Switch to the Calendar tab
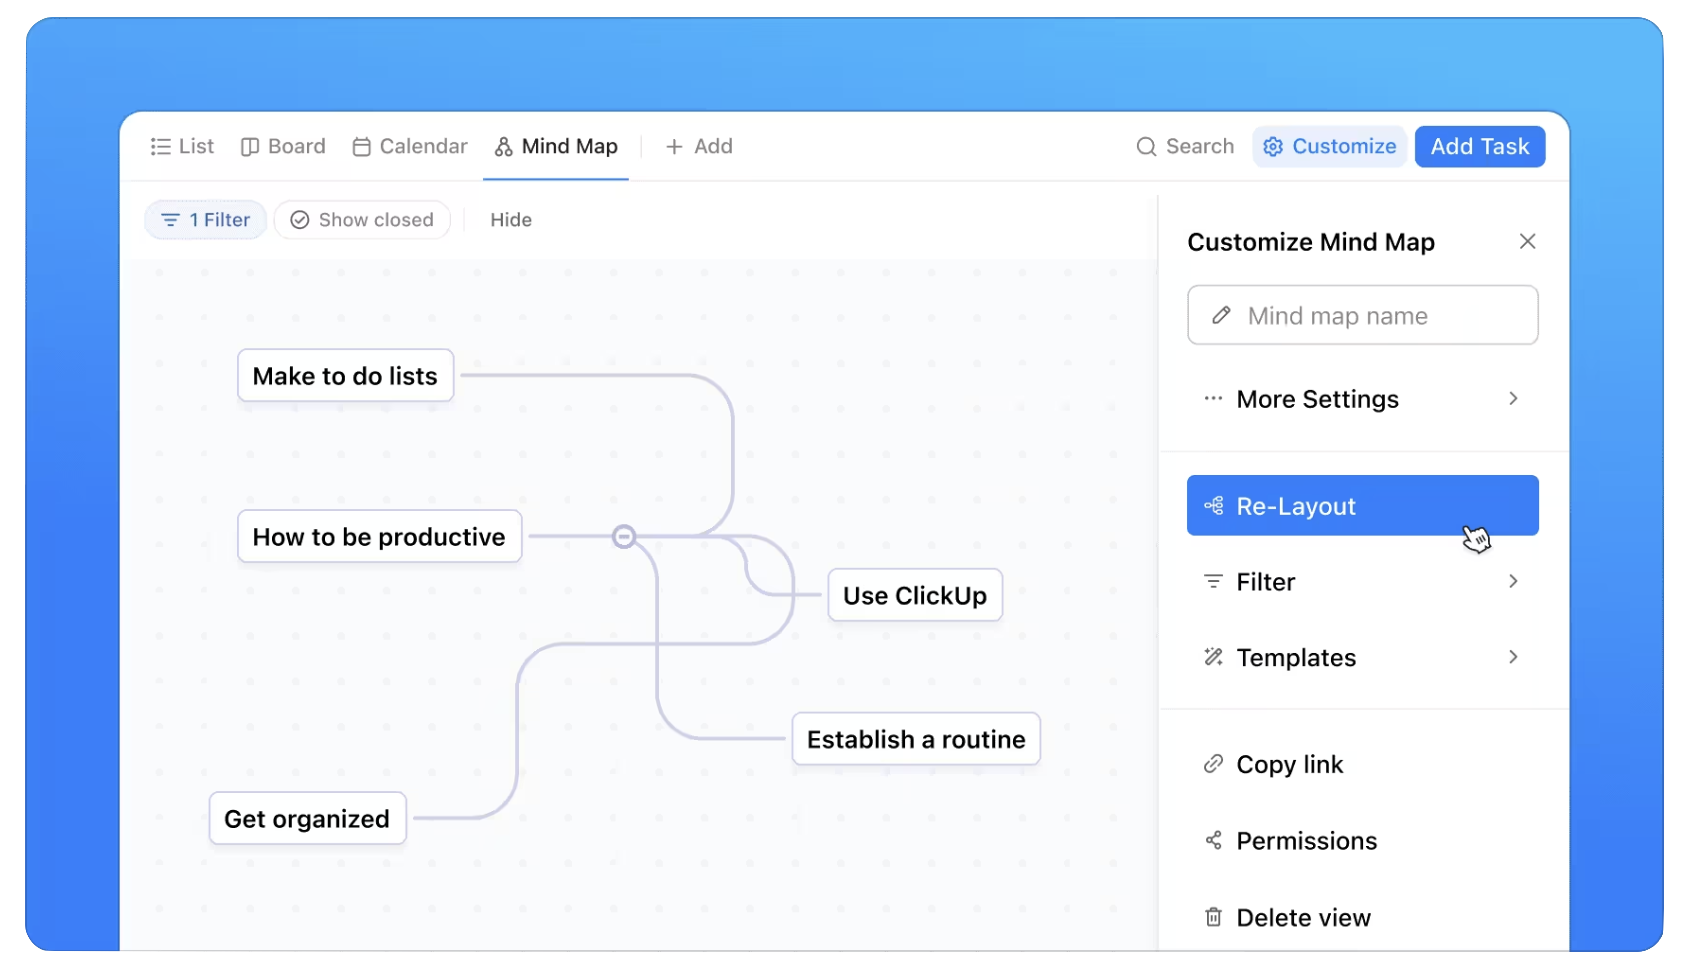 point(409,146)
